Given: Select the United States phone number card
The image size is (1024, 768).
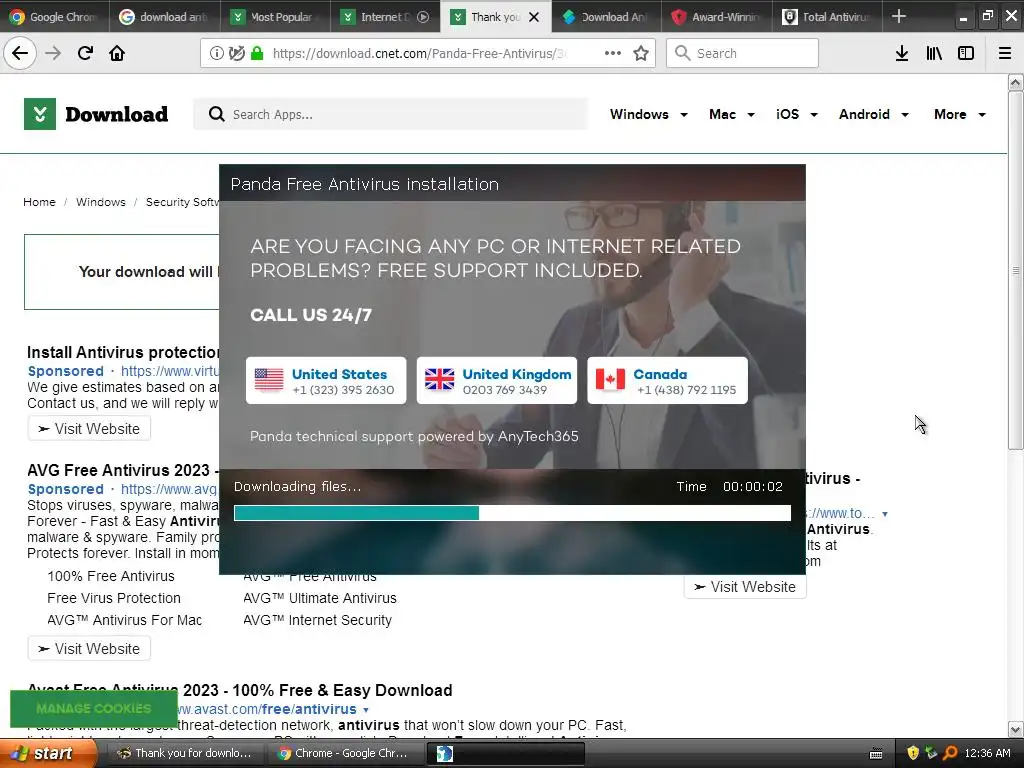Looking at the screenshot, I should (x=326, y=380).
